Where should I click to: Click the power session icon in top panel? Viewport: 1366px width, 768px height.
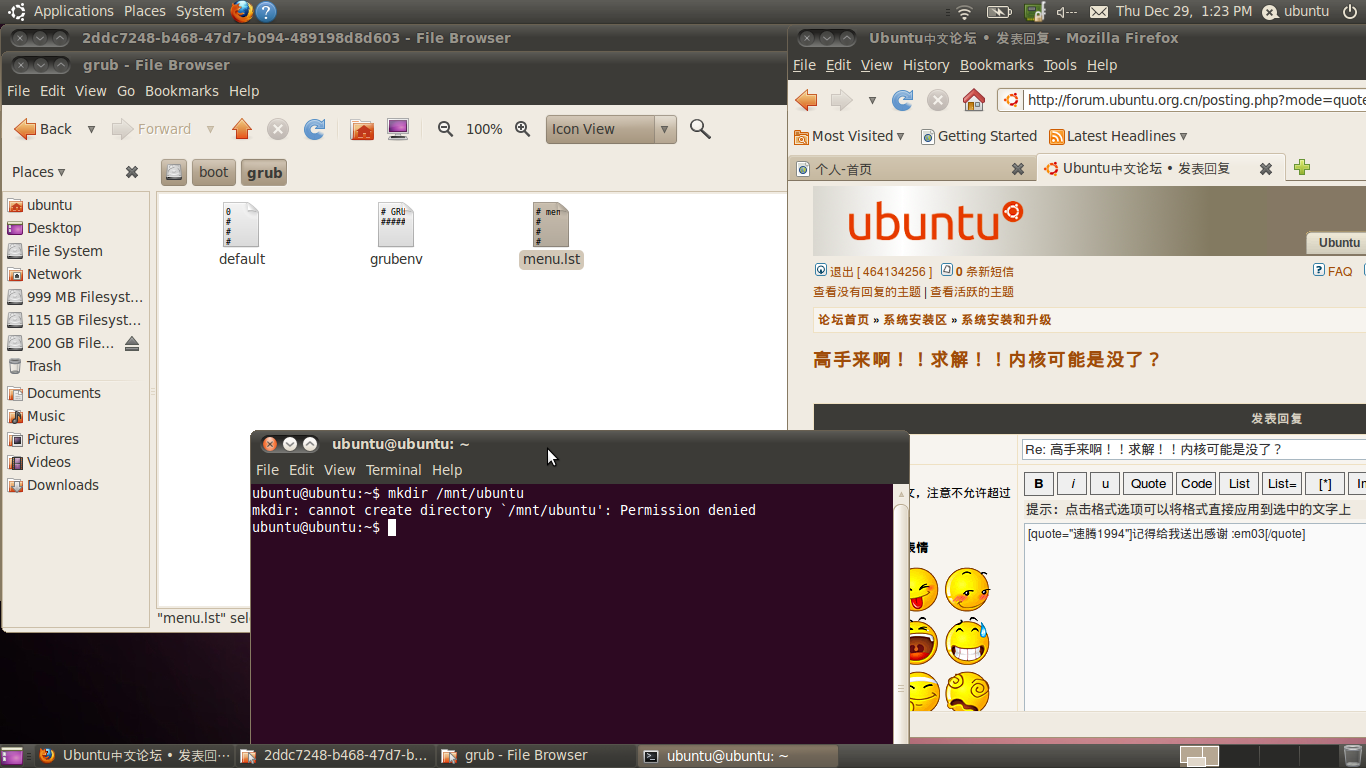(x=1349, y=12)
